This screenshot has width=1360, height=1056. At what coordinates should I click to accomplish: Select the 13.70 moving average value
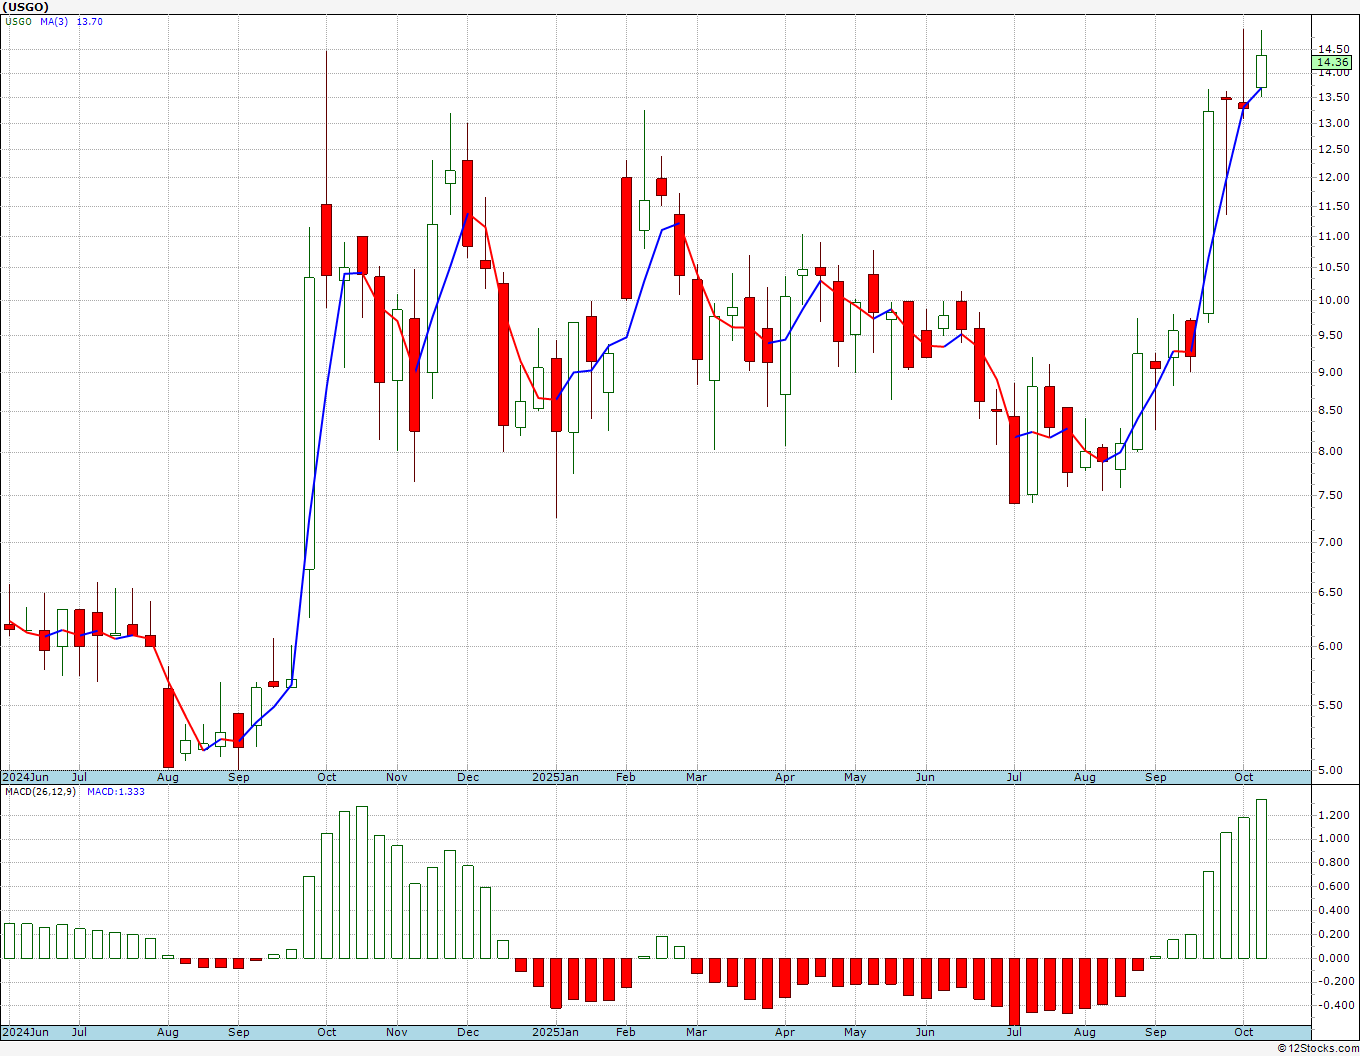[x=90, y=22]
